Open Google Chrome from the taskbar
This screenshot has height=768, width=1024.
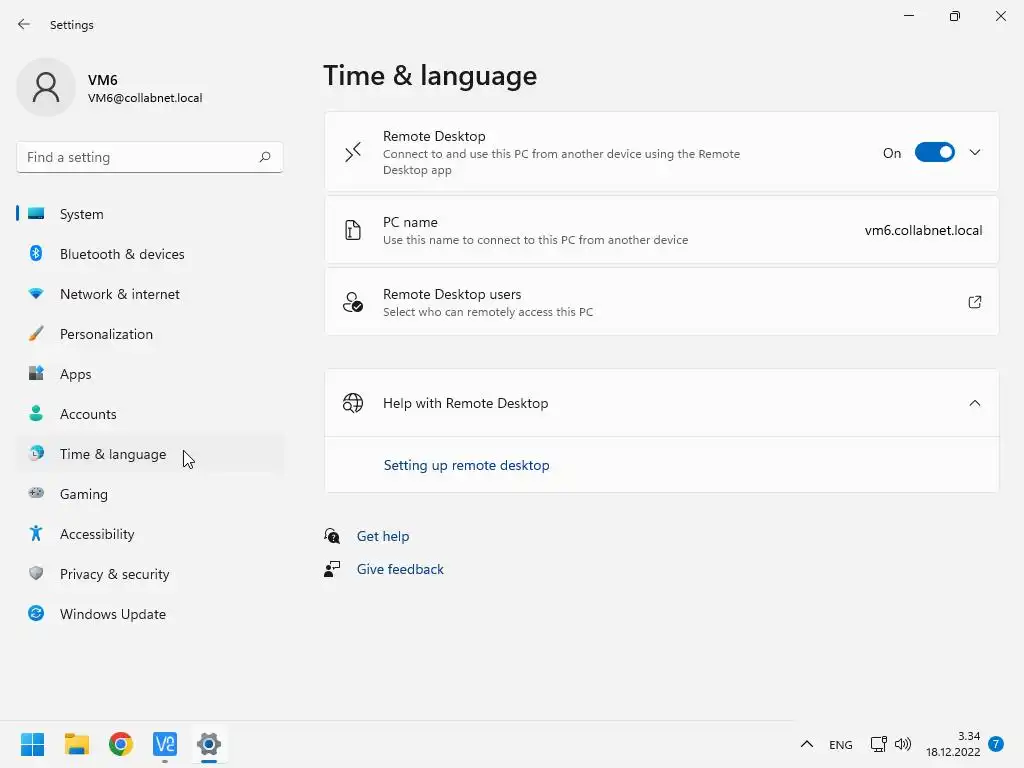pyautogui.click(x=121, y=744)
